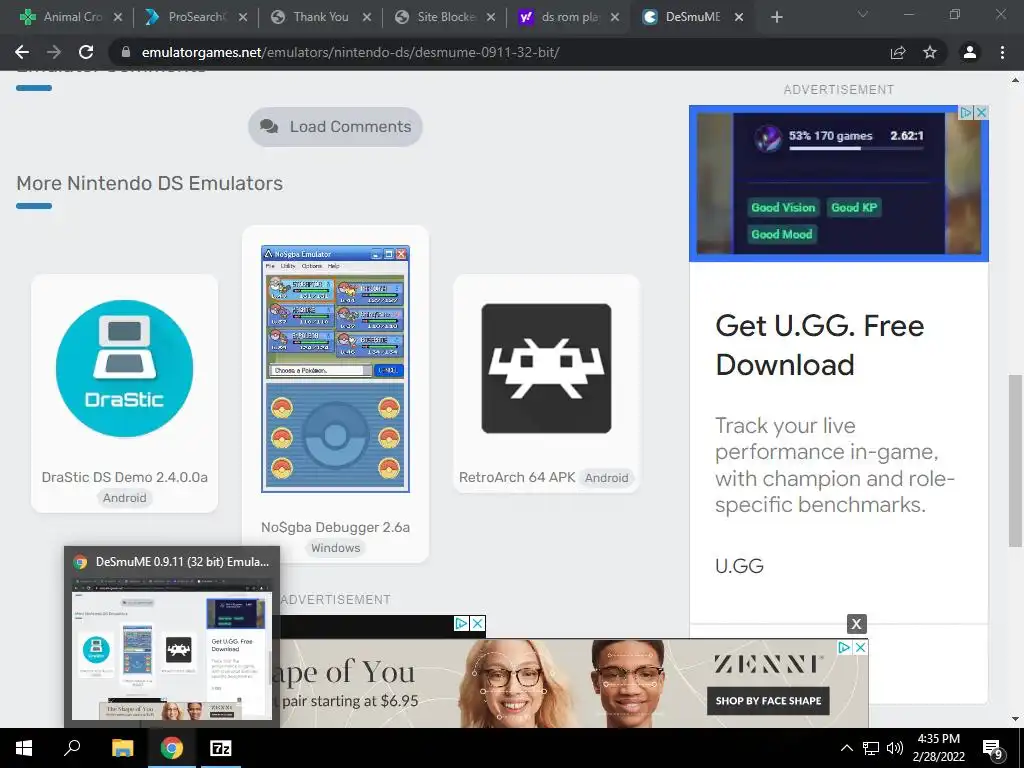Close the U.GG sidebar ad

pyautogui.click(x=981, y=112)
